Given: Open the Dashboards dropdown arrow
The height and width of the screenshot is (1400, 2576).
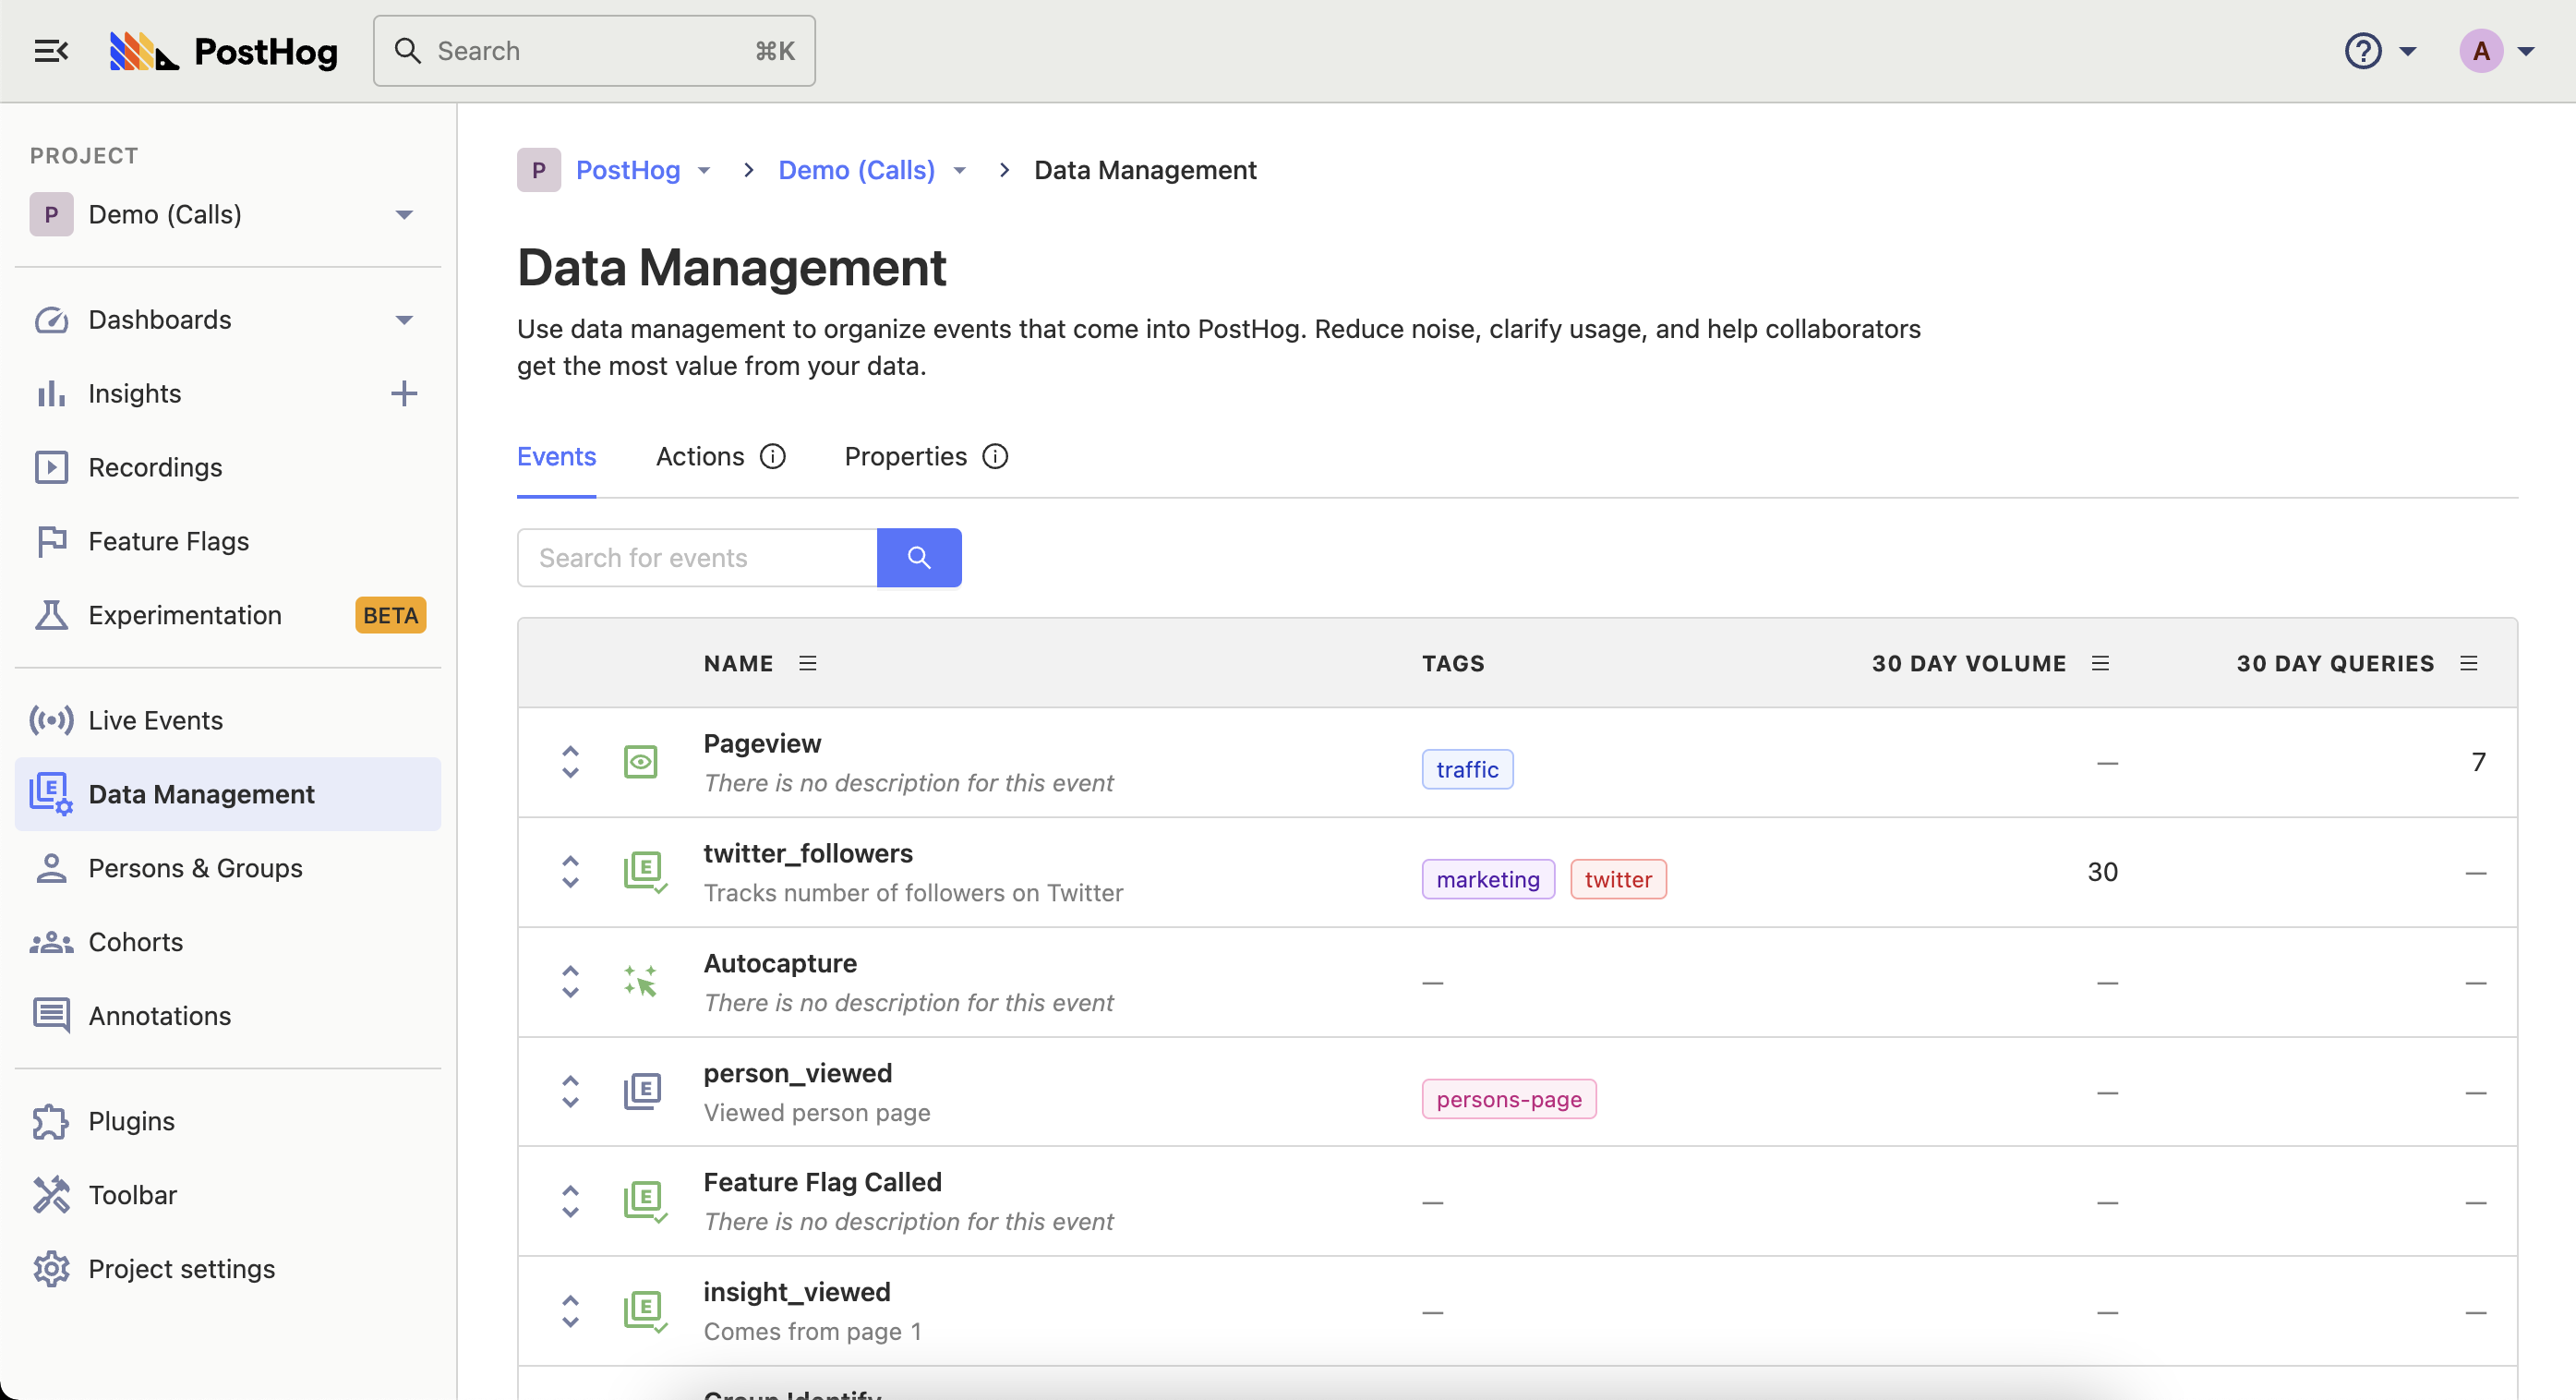Looking at the screenshot, I should (404, 319).
